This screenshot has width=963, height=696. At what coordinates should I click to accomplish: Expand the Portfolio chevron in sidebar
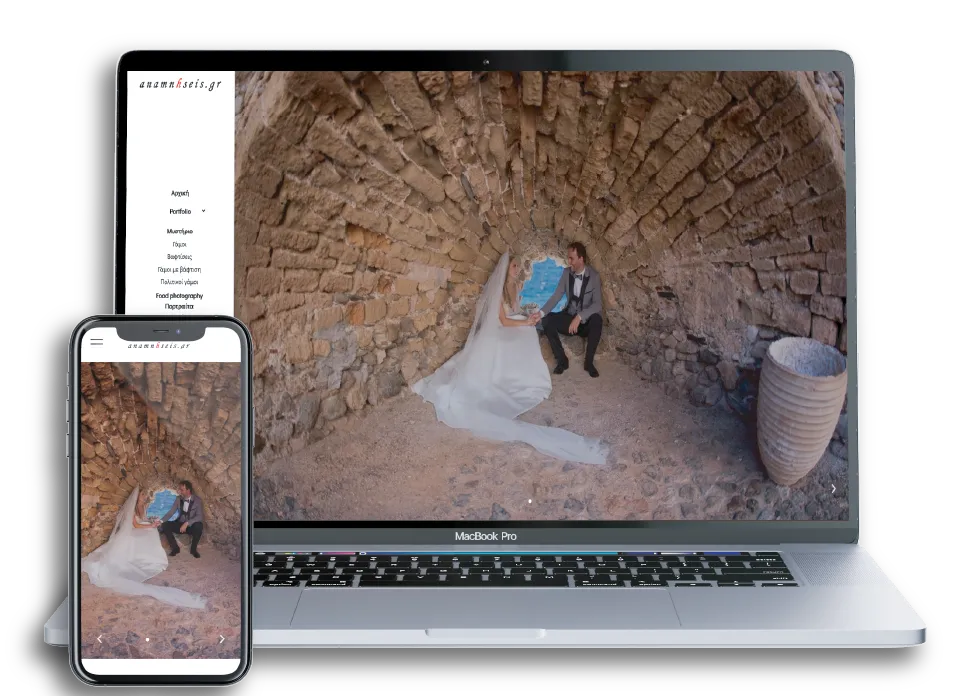(203, 211)
